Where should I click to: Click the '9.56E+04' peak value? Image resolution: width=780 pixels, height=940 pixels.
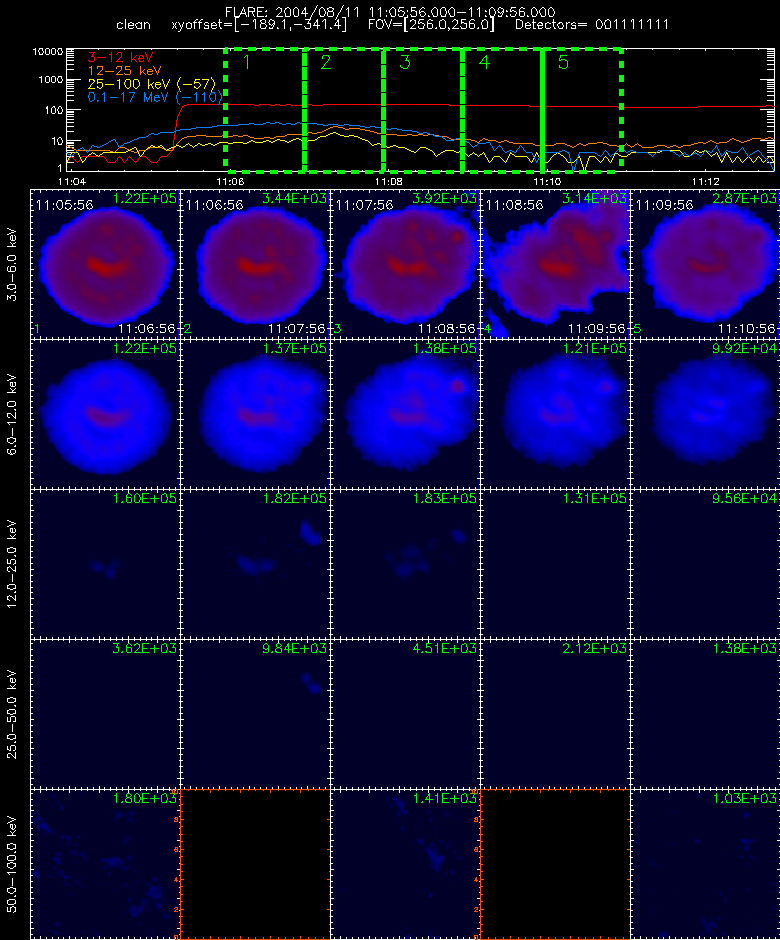click(x=745, y=498)
